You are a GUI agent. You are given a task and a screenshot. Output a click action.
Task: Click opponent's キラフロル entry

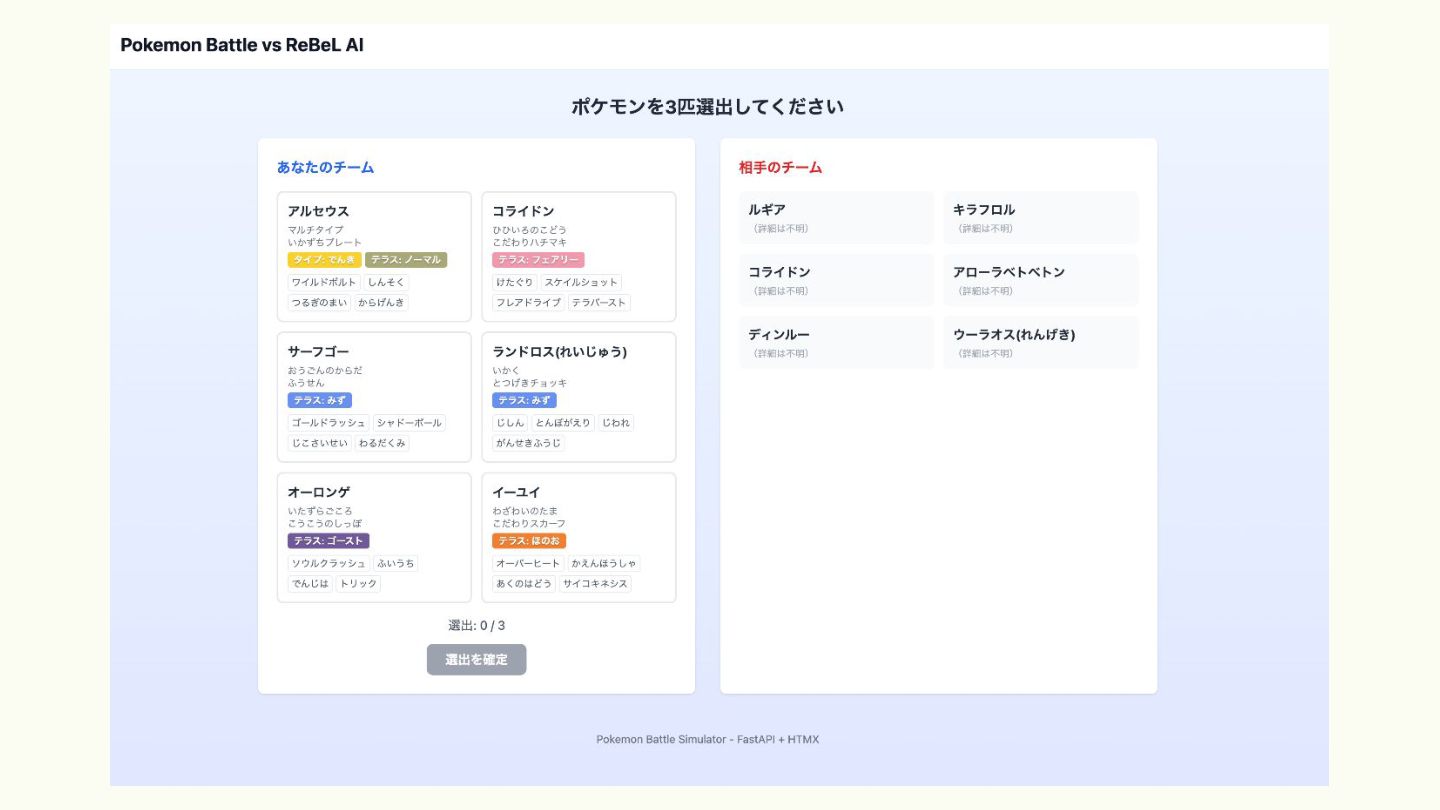(x=1041, y=218)
